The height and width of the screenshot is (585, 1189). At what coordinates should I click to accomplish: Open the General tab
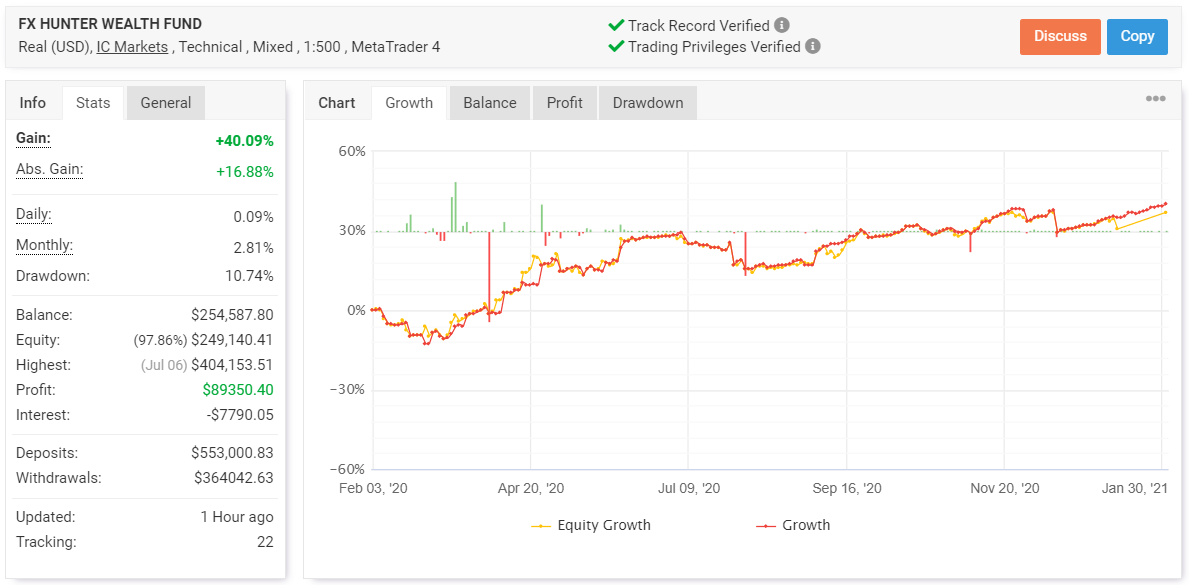(x=166, y=103)
